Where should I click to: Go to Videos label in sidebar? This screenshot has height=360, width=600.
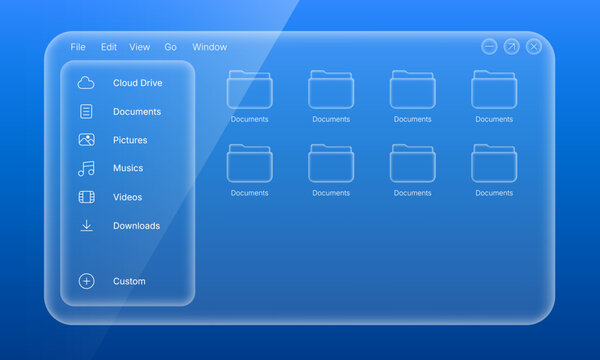(127, 197)
